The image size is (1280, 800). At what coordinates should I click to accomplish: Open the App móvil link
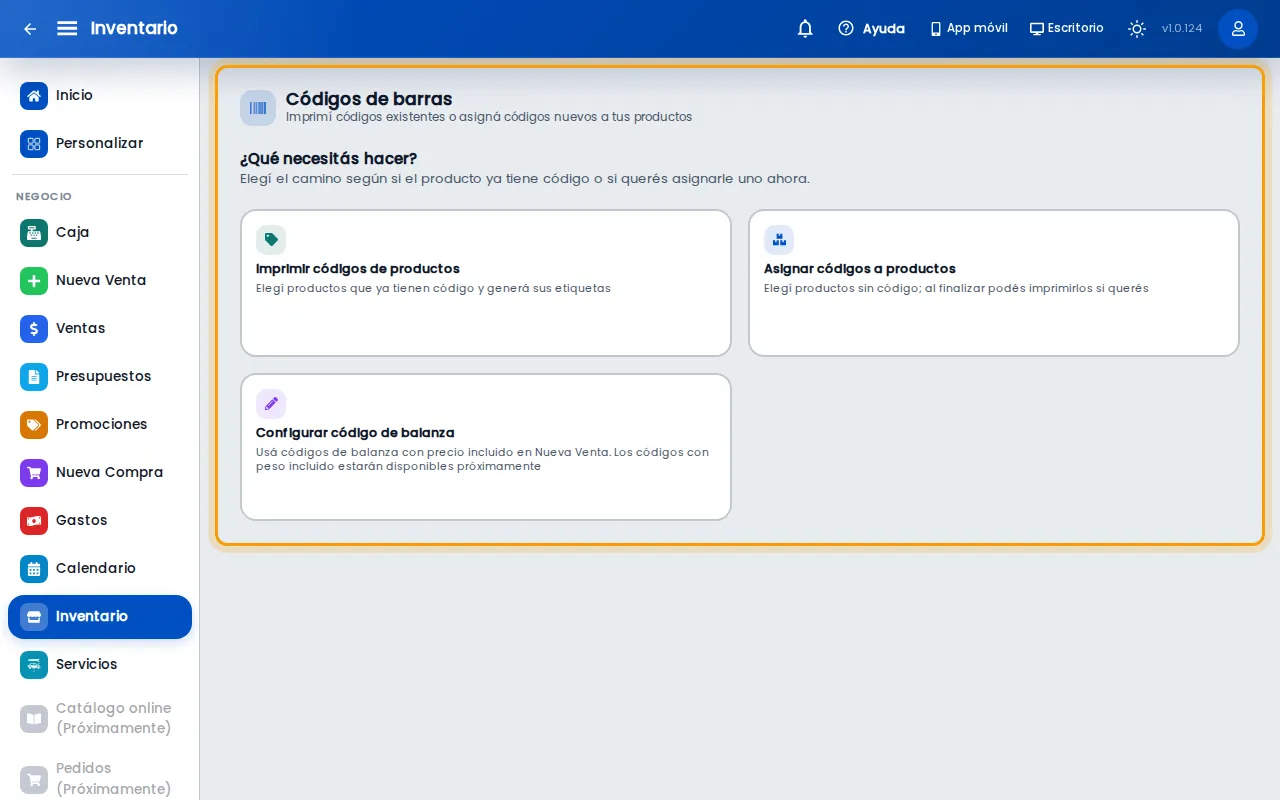(968, 28)
